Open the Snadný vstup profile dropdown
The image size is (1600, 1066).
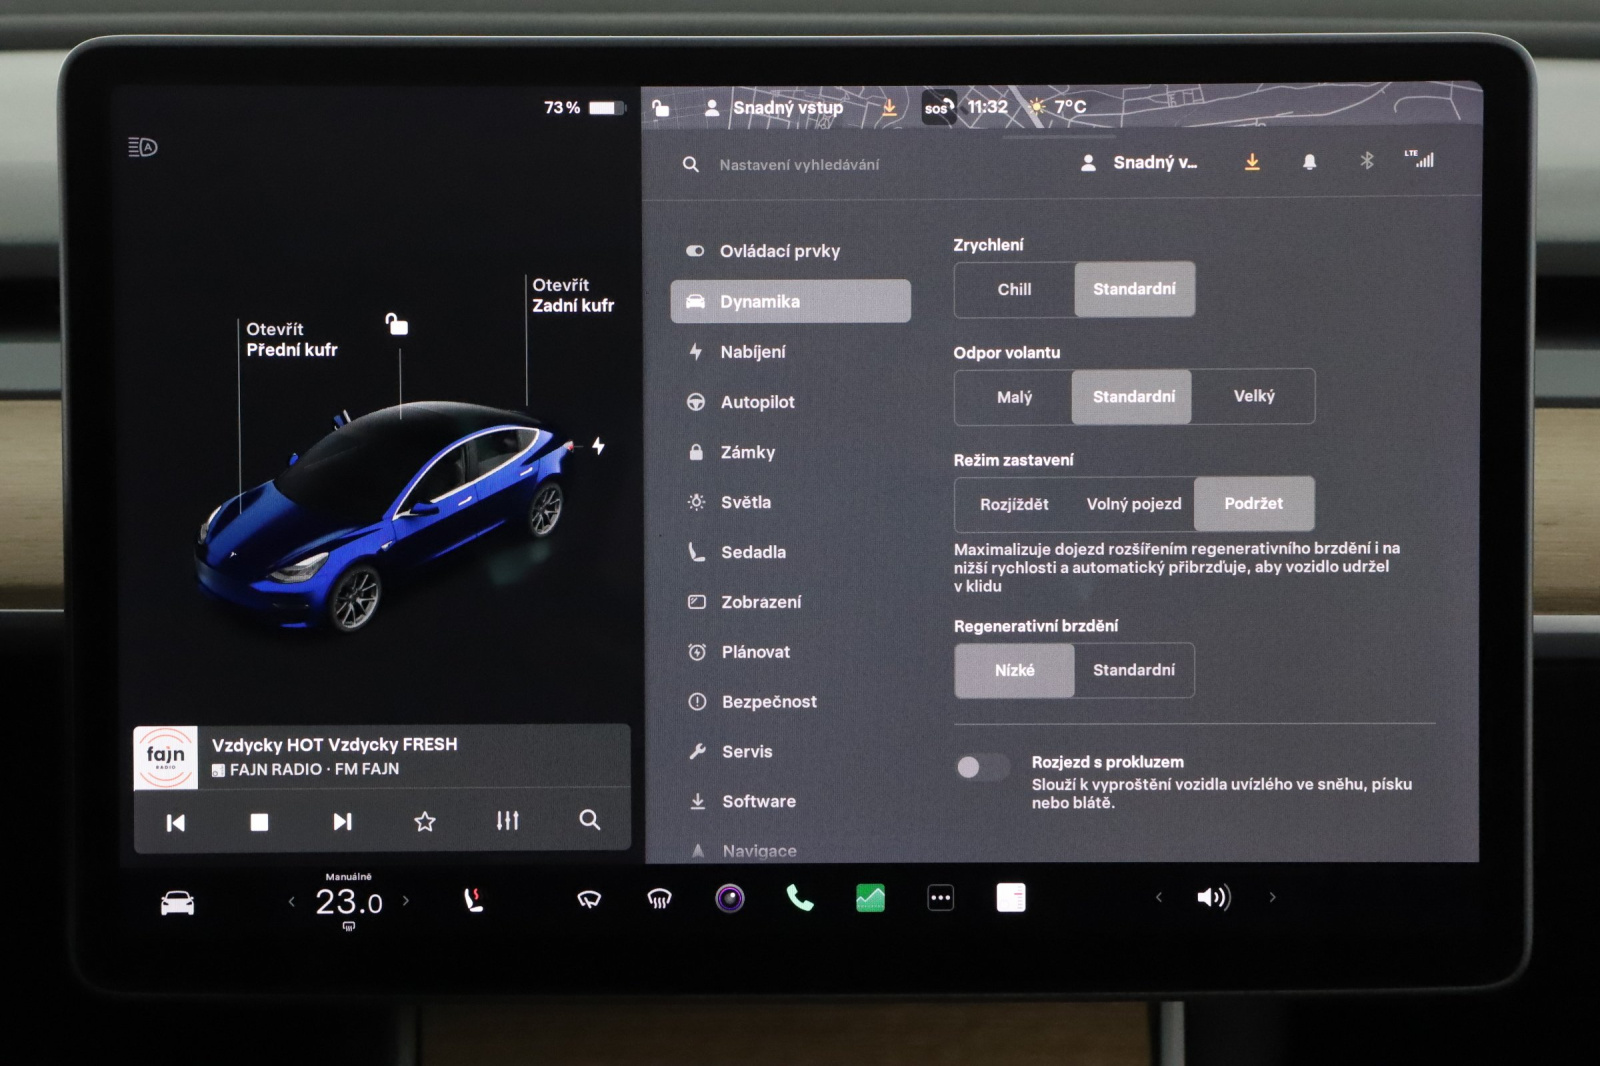tap(1141, 162)
